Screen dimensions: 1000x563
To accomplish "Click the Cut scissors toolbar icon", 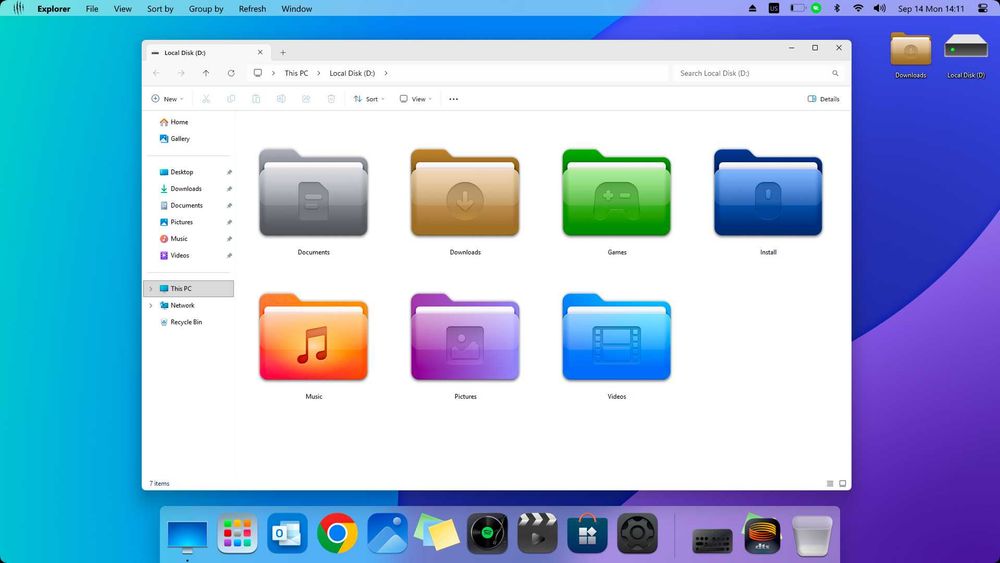I will point(206,99).
